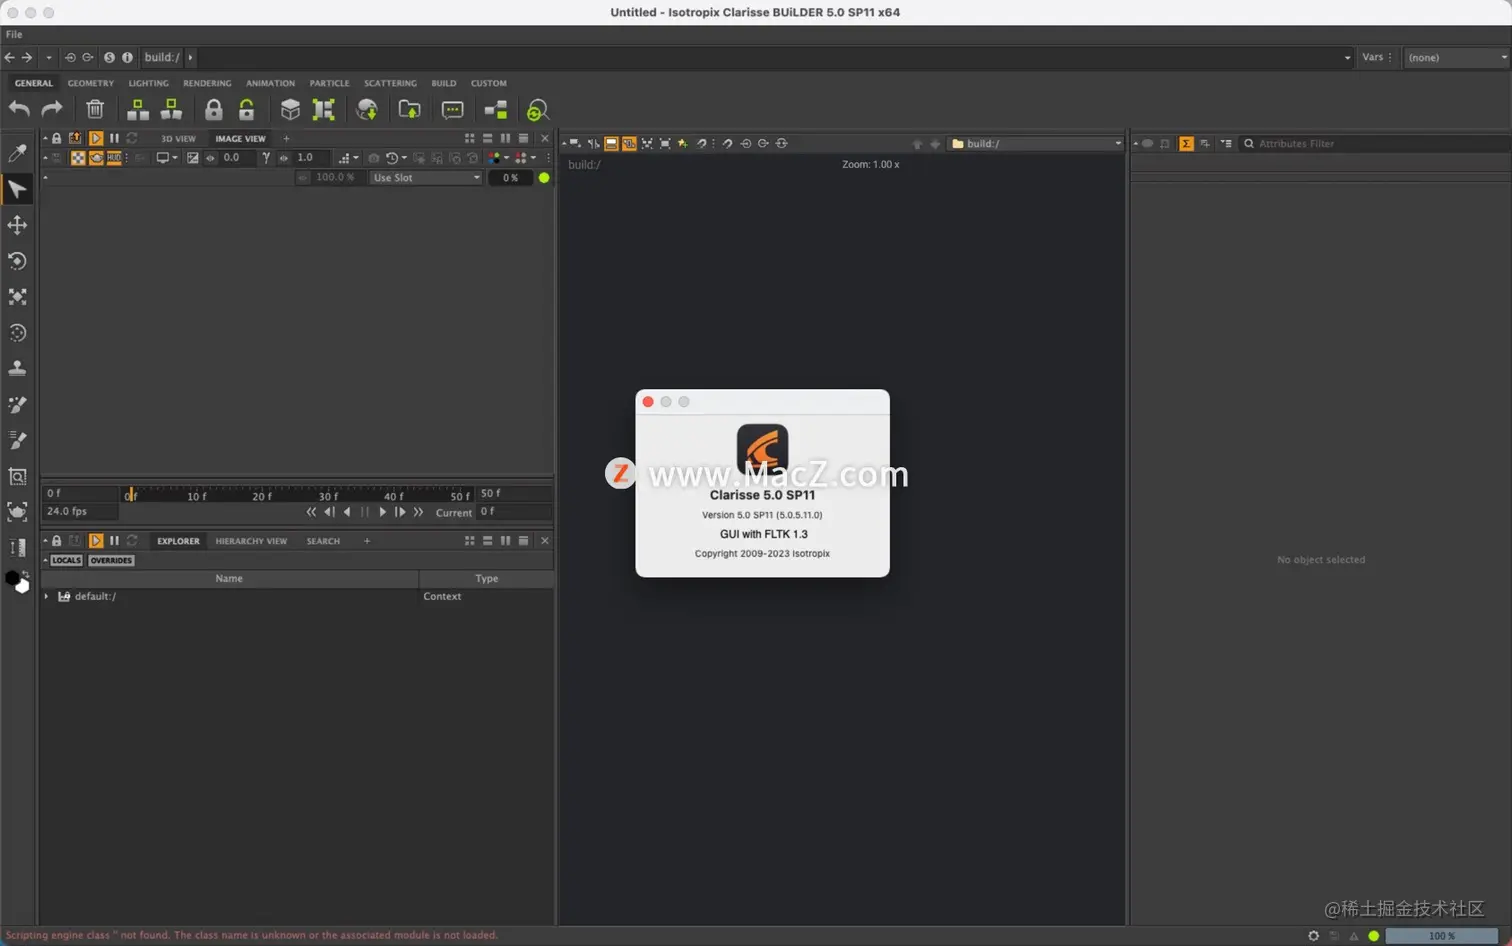
Task: Open the File menu
Action: [x=14, y=34]
